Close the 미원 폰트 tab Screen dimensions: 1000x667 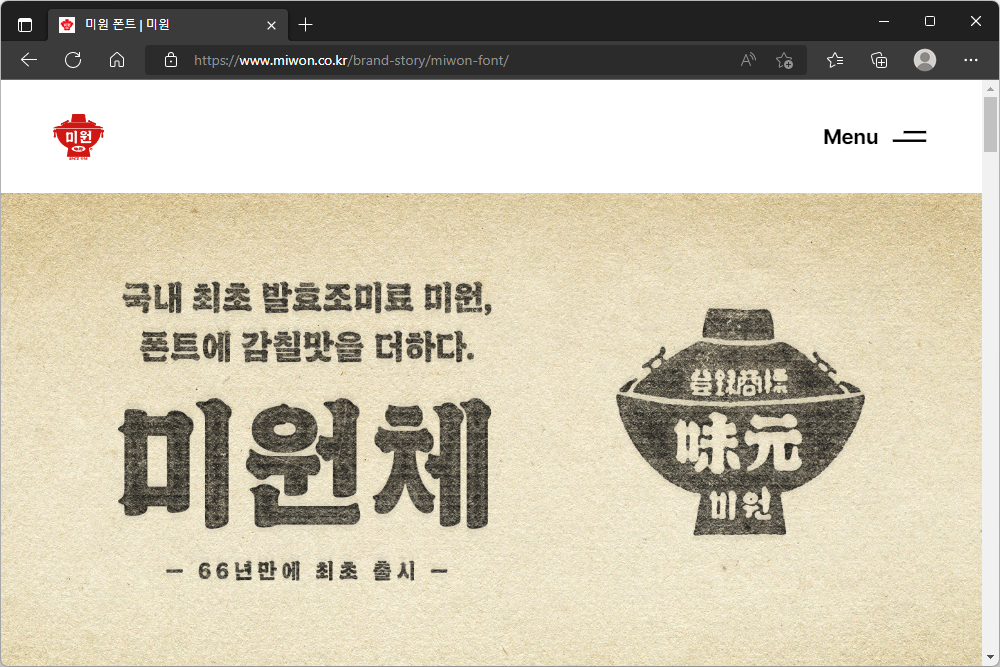coord(271,26)
